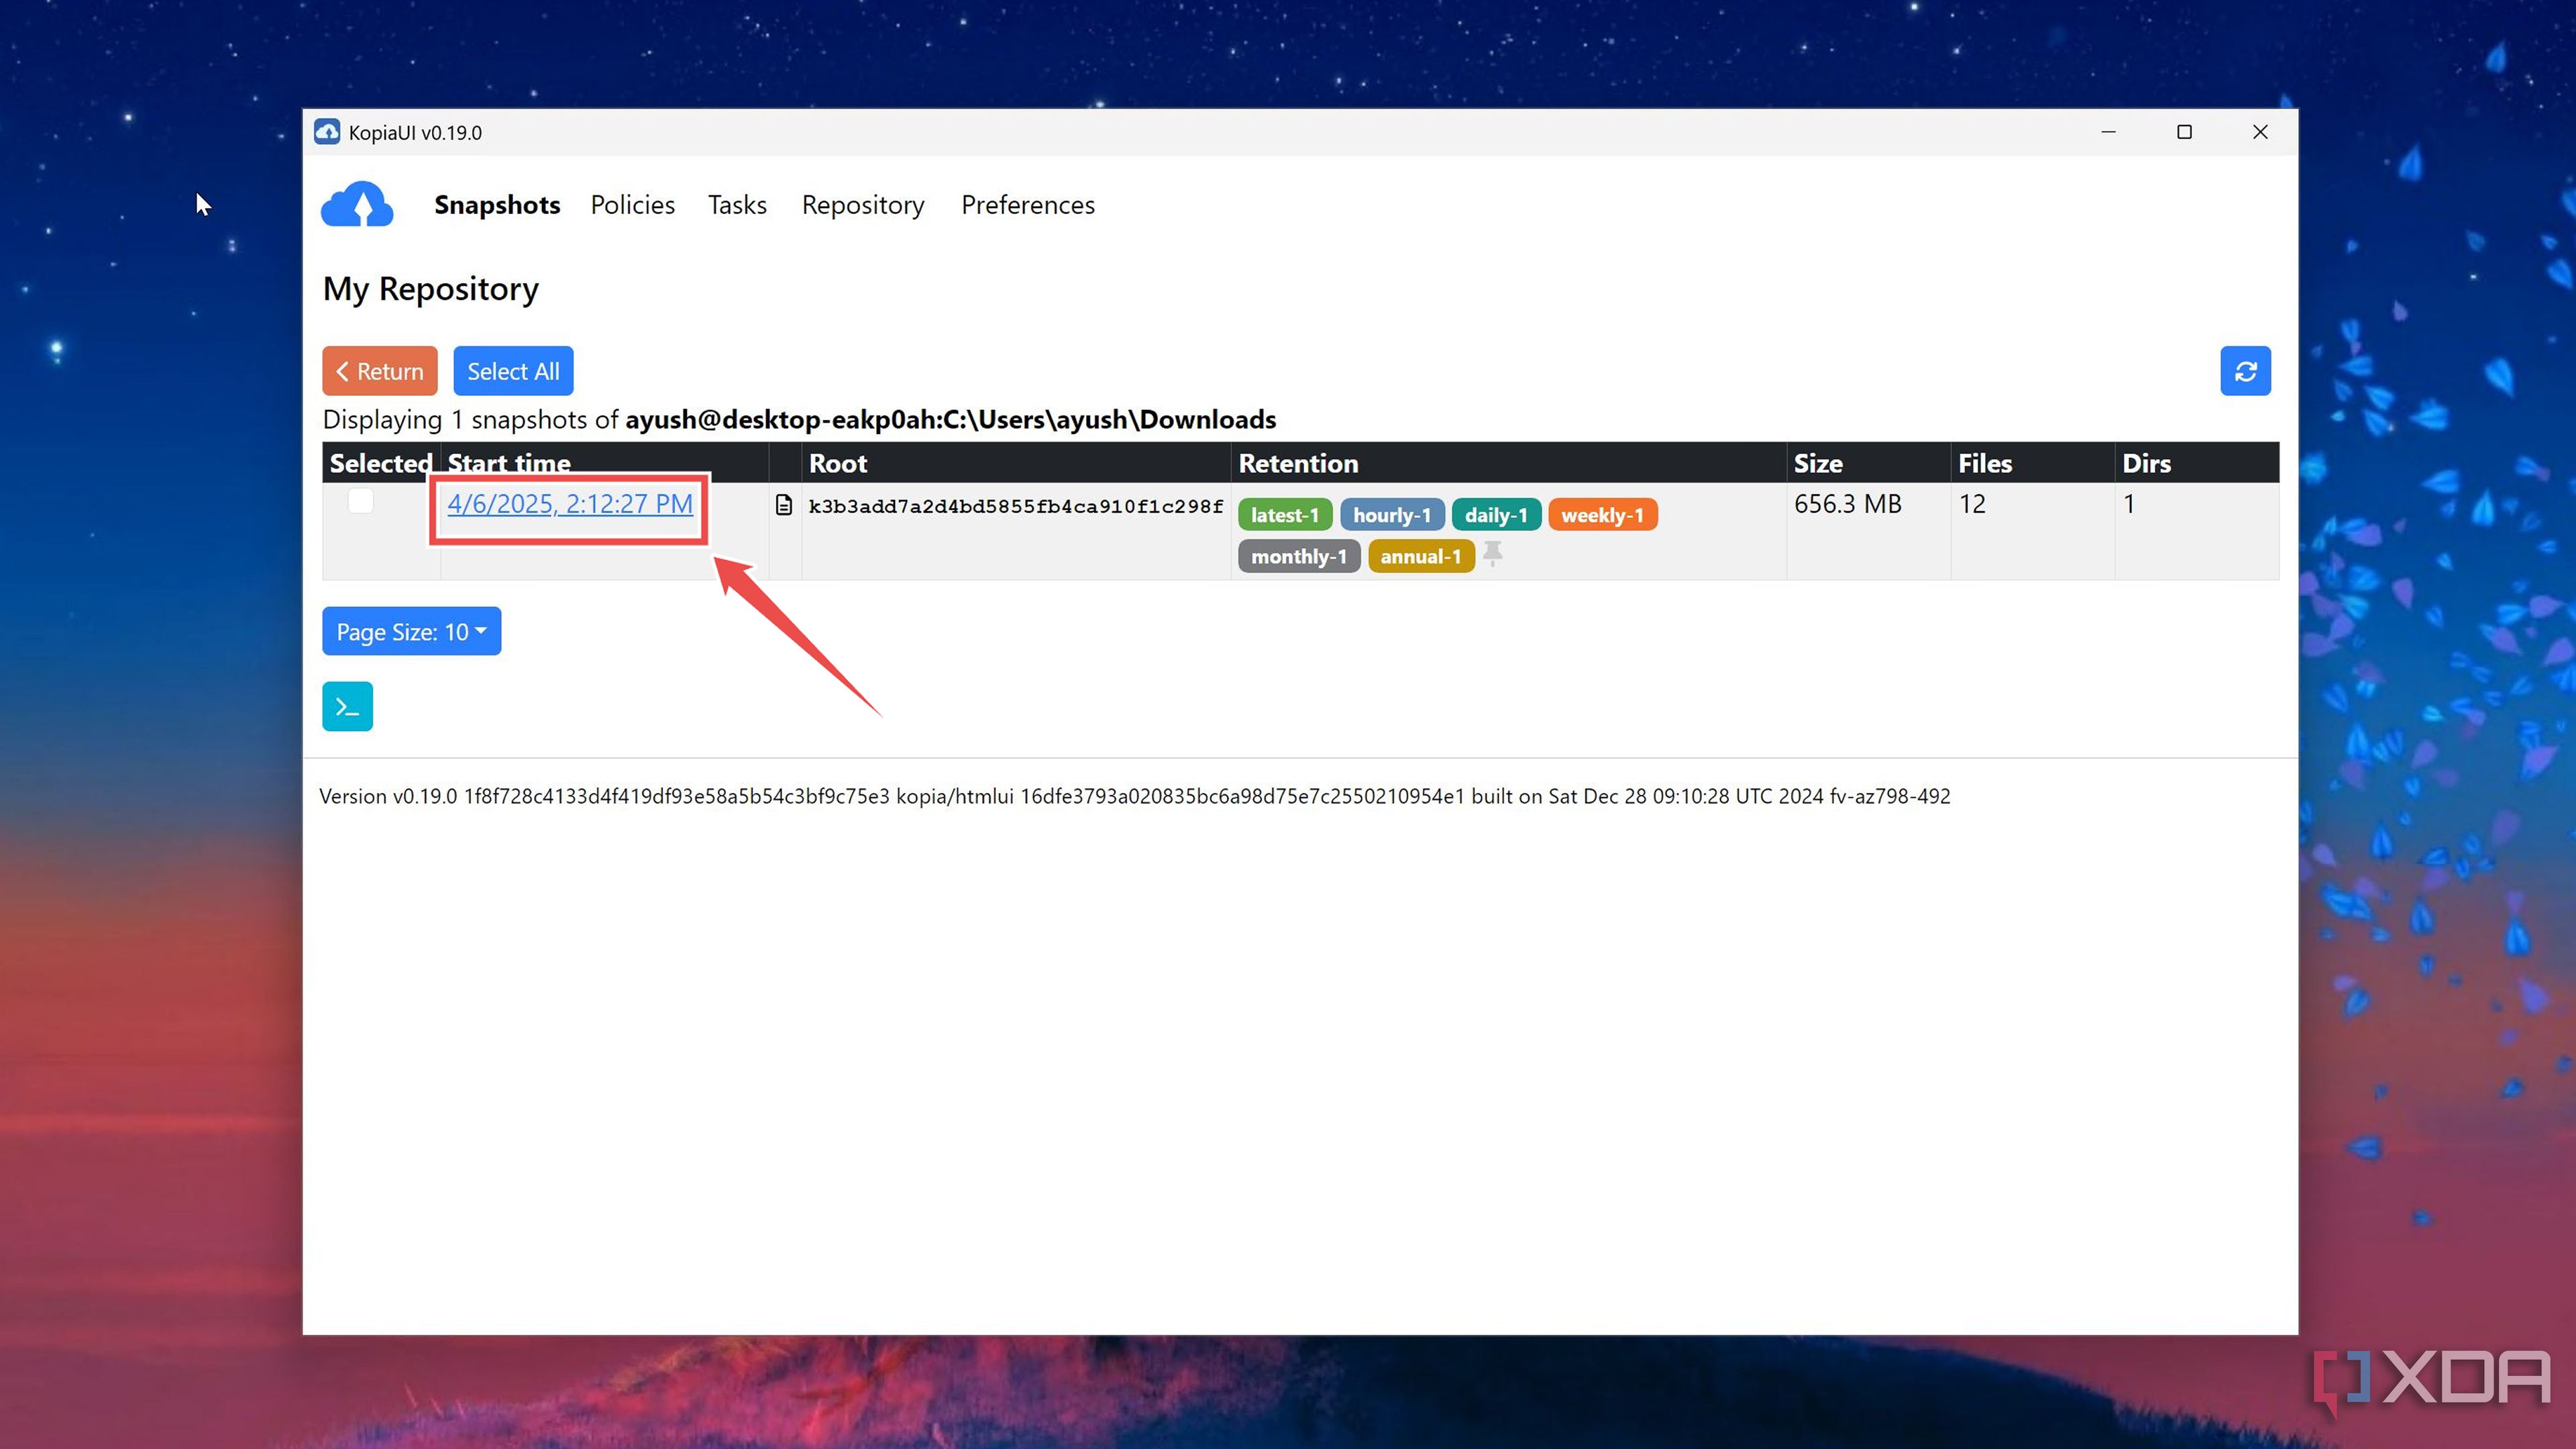
Task: Open Preferences
Action: point(1028,204)
